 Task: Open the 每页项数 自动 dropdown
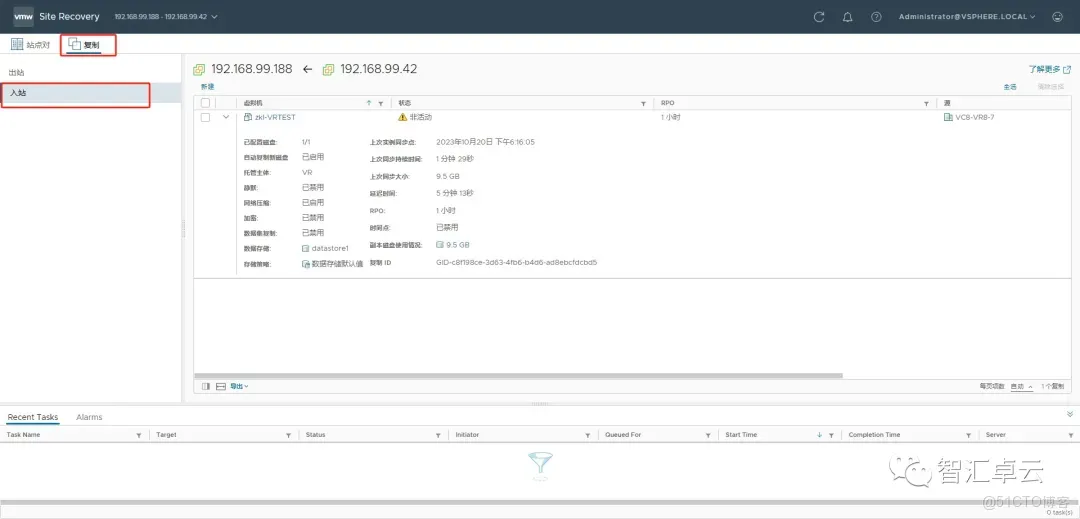coord(1021,386)
